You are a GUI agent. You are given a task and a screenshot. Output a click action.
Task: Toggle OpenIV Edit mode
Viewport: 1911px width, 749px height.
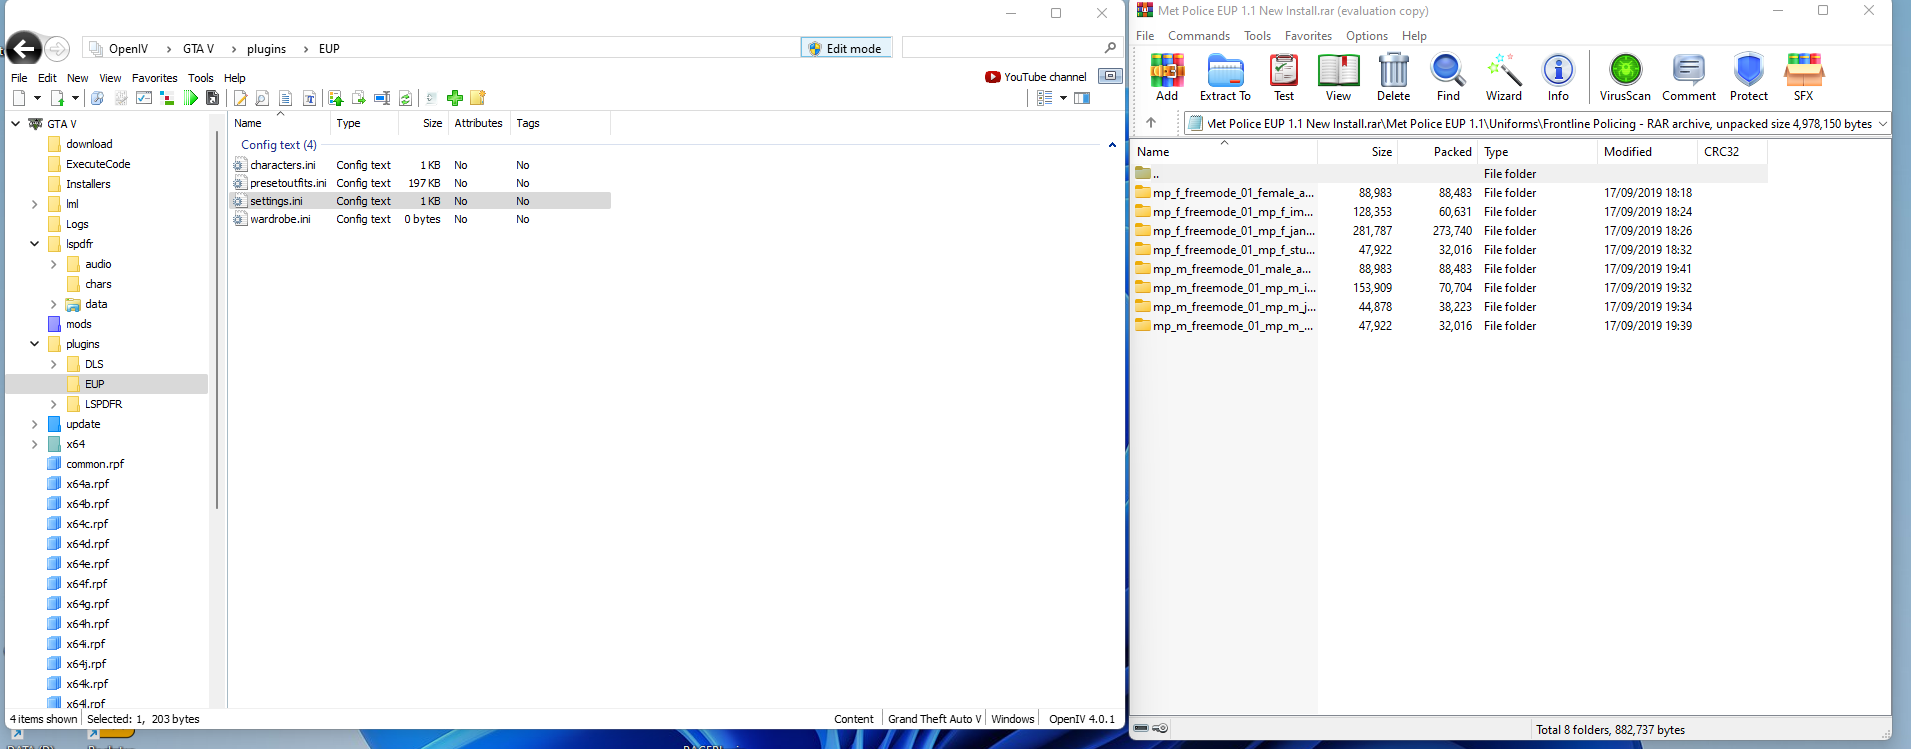[845, 48]
